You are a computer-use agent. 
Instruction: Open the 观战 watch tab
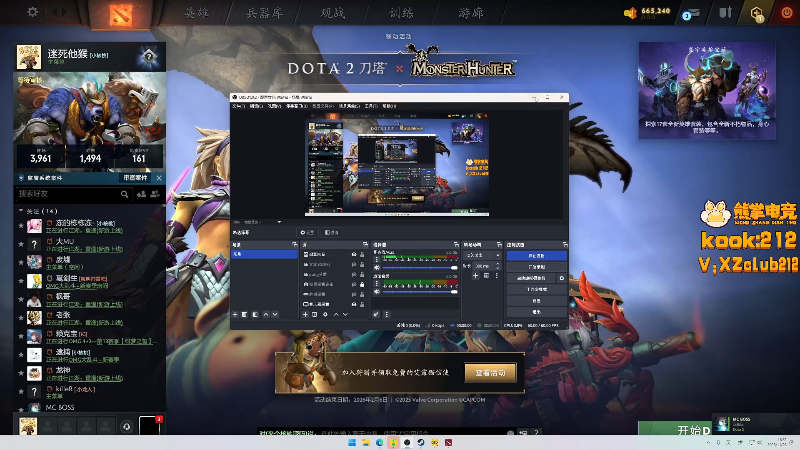click(x=333, y=13)
